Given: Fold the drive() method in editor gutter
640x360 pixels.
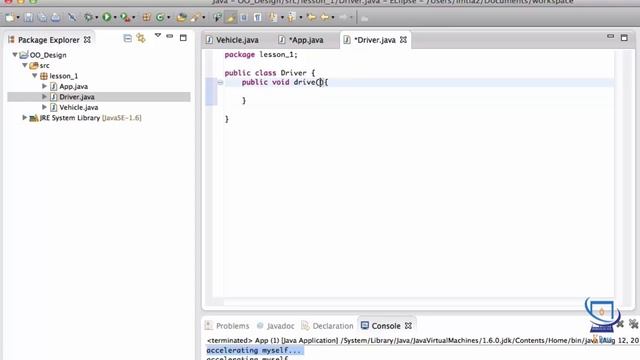Looking at the screenshot, I should tap(220, 82).
